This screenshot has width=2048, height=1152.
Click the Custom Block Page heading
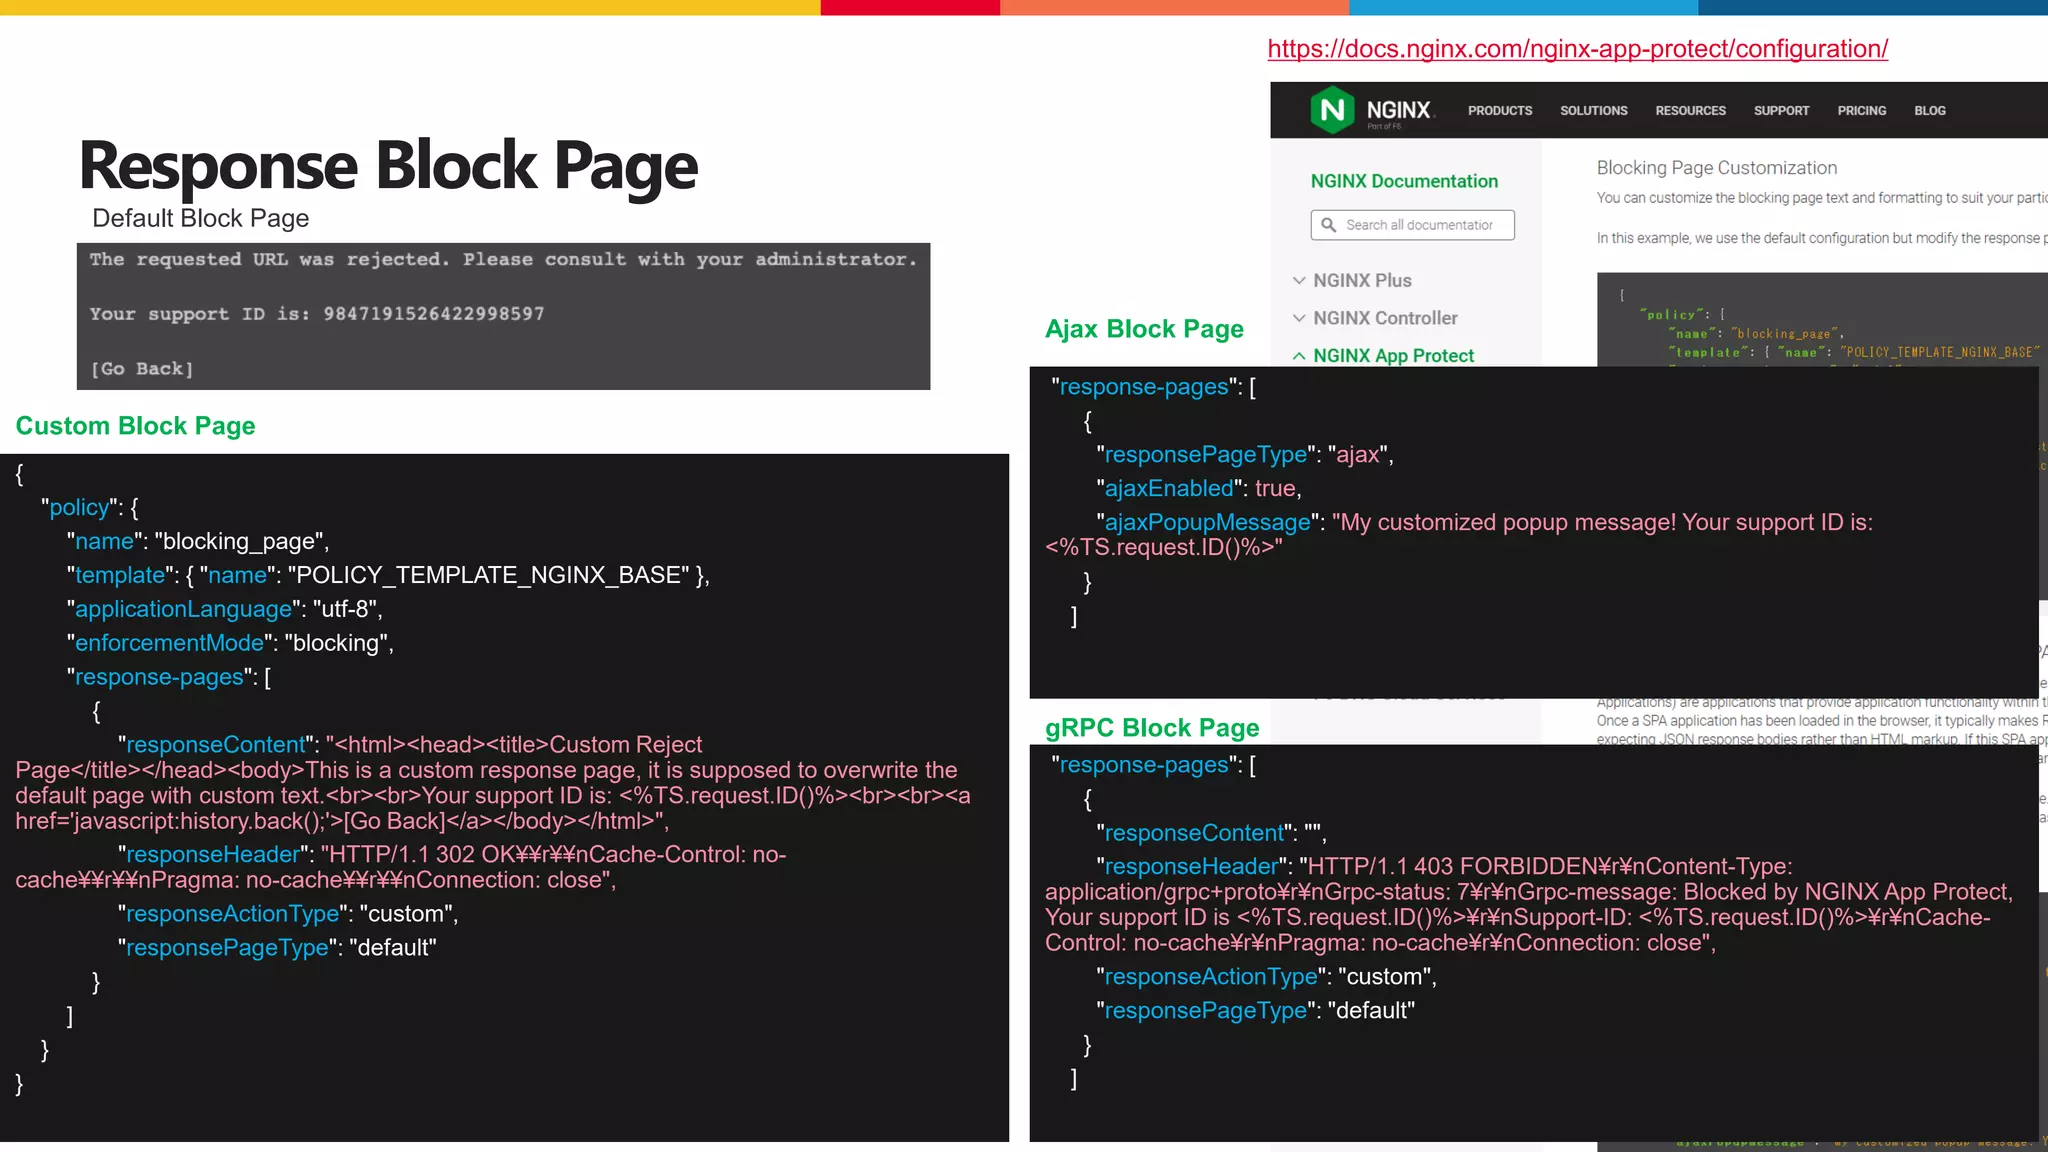pyautogui.click(x=135, y=426)
